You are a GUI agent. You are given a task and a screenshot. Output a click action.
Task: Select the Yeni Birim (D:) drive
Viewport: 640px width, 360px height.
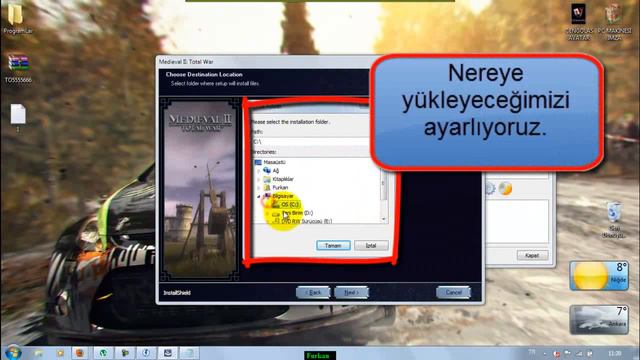coord(298,213)
